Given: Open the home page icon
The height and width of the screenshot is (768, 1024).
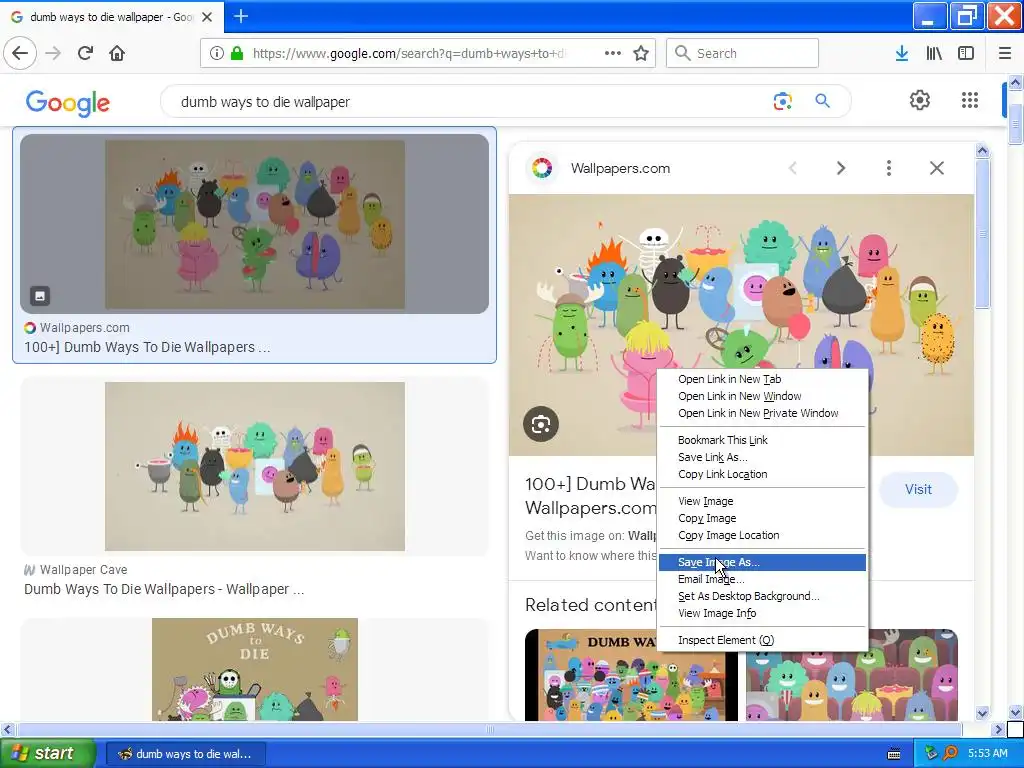Looking at the screenshot, I should pos(117,53).
